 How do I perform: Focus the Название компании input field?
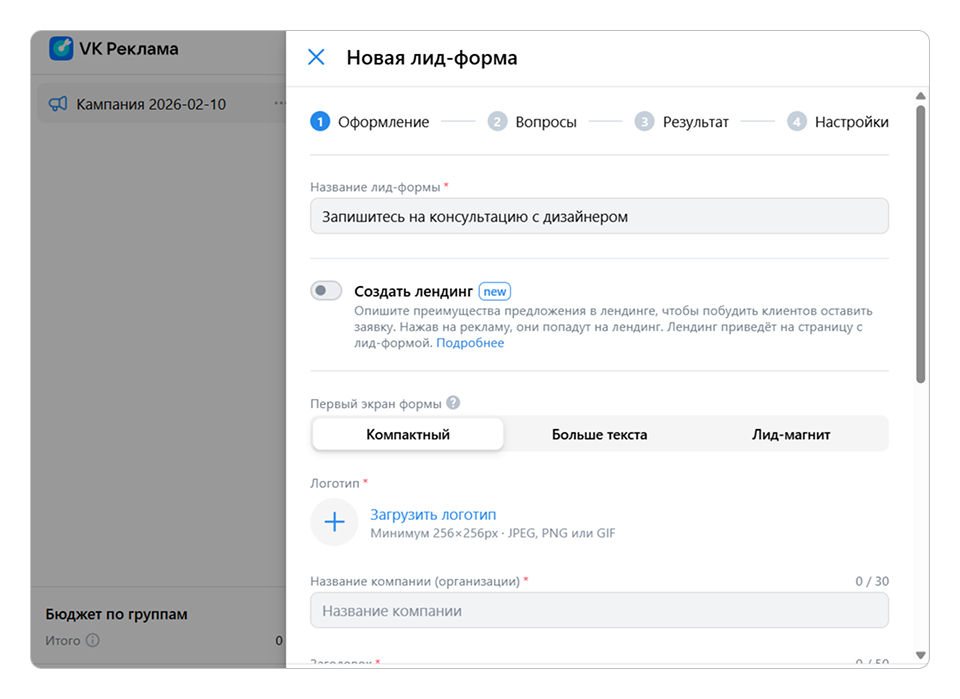coord(599,611)
